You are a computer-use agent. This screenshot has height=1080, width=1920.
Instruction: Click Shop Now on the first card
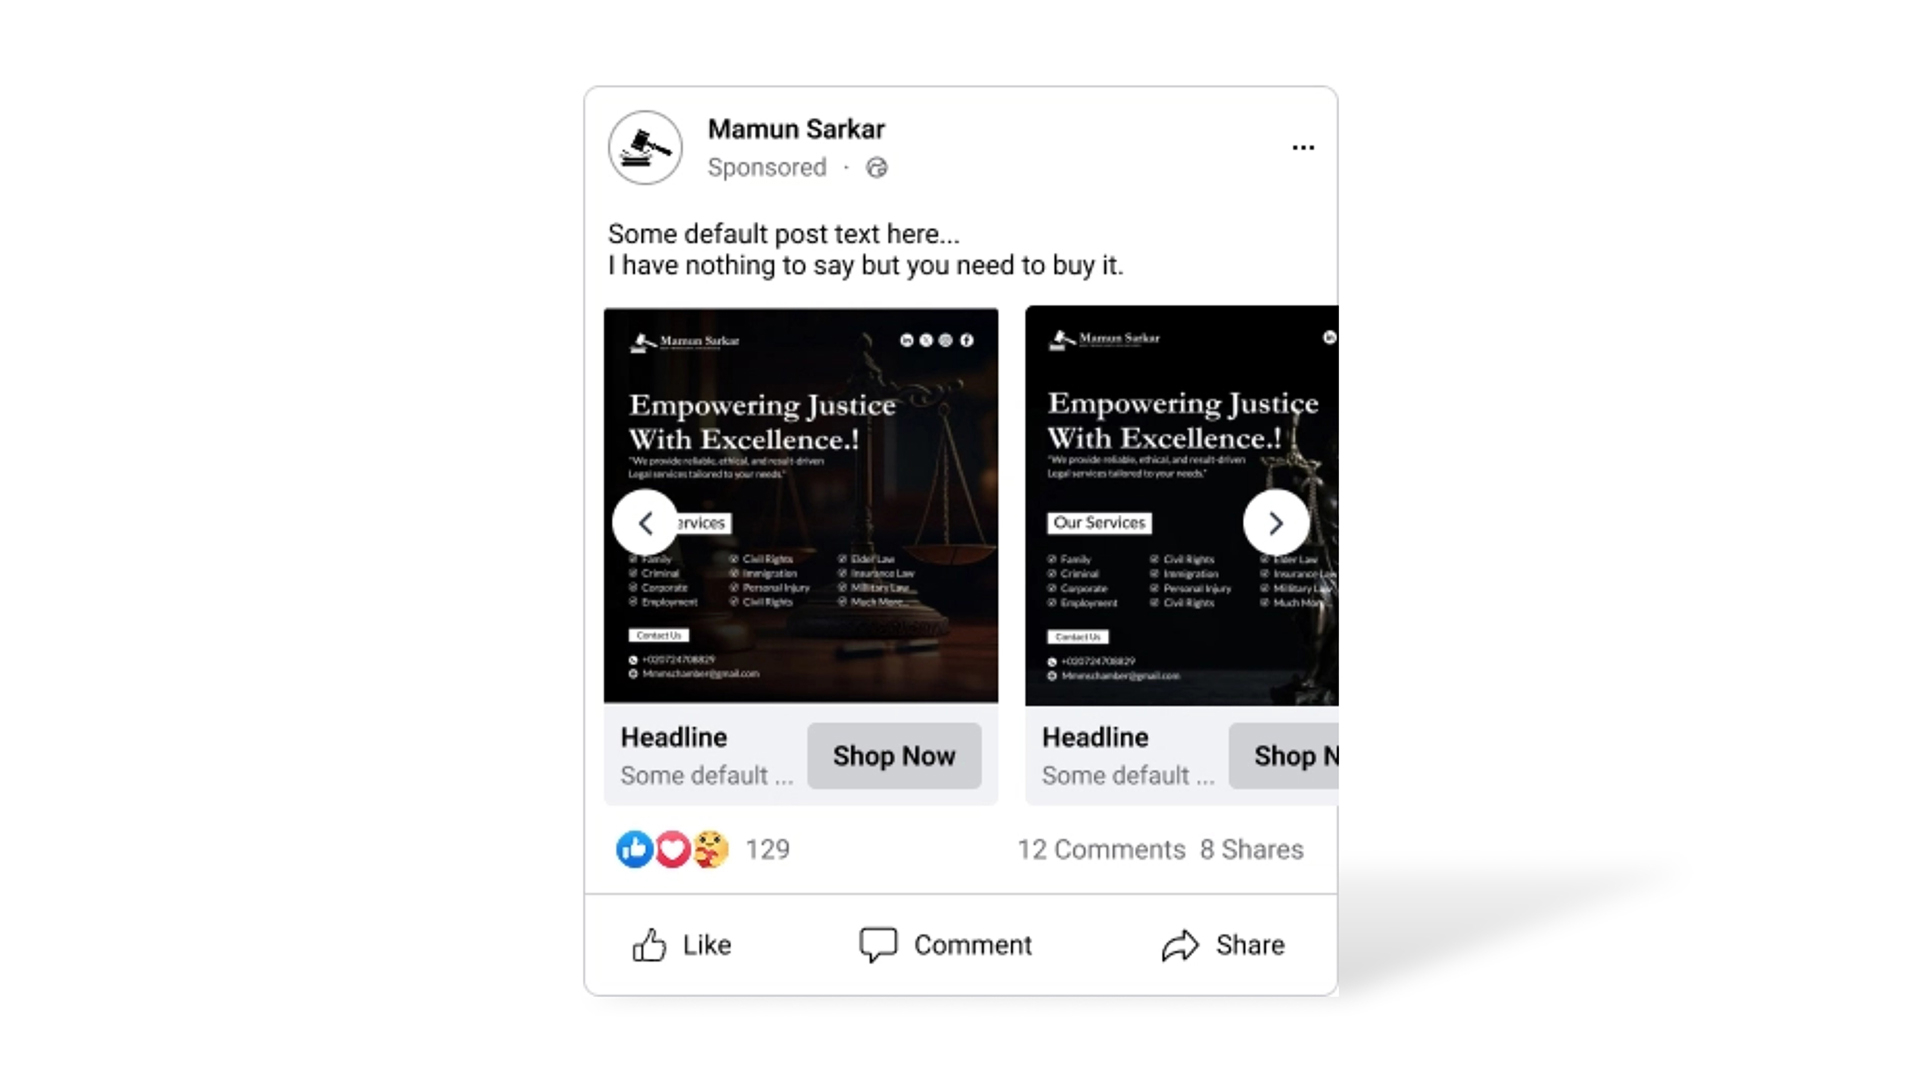coord(894,756)
